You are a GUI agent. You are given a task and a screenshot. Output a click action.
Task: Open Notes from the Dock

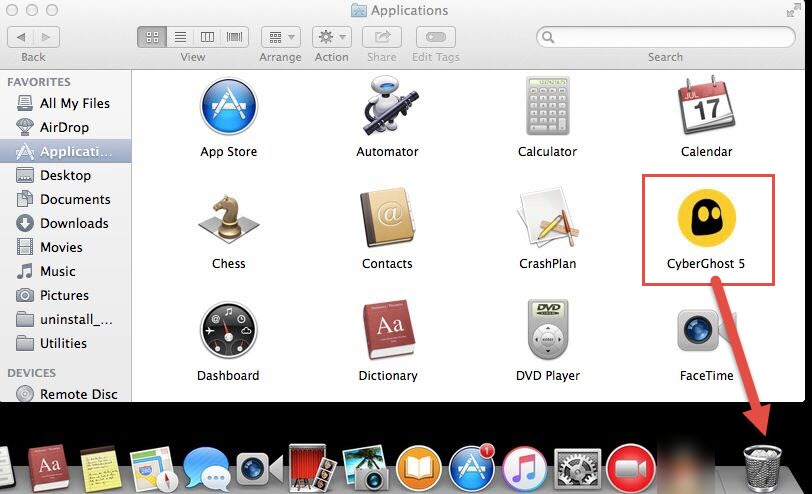point(100,469)
